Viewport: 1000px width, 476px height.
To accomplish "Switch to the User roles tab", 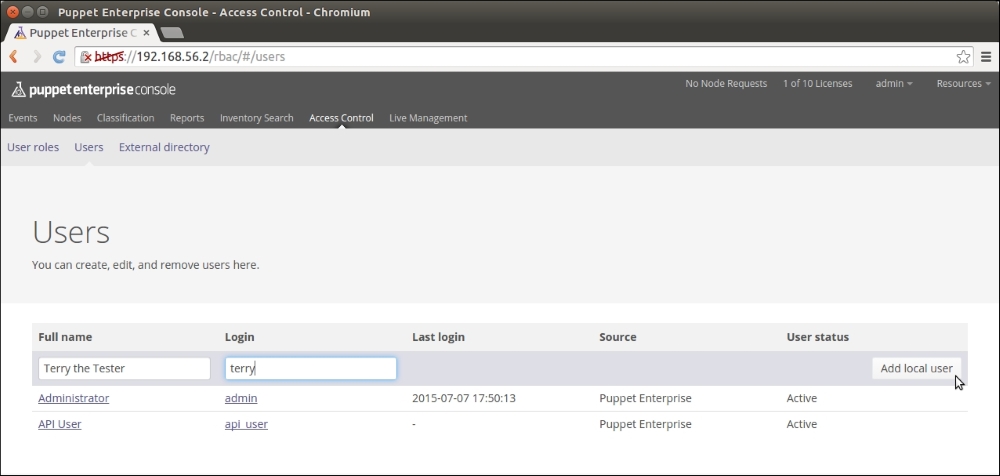I will click(33, 147).
